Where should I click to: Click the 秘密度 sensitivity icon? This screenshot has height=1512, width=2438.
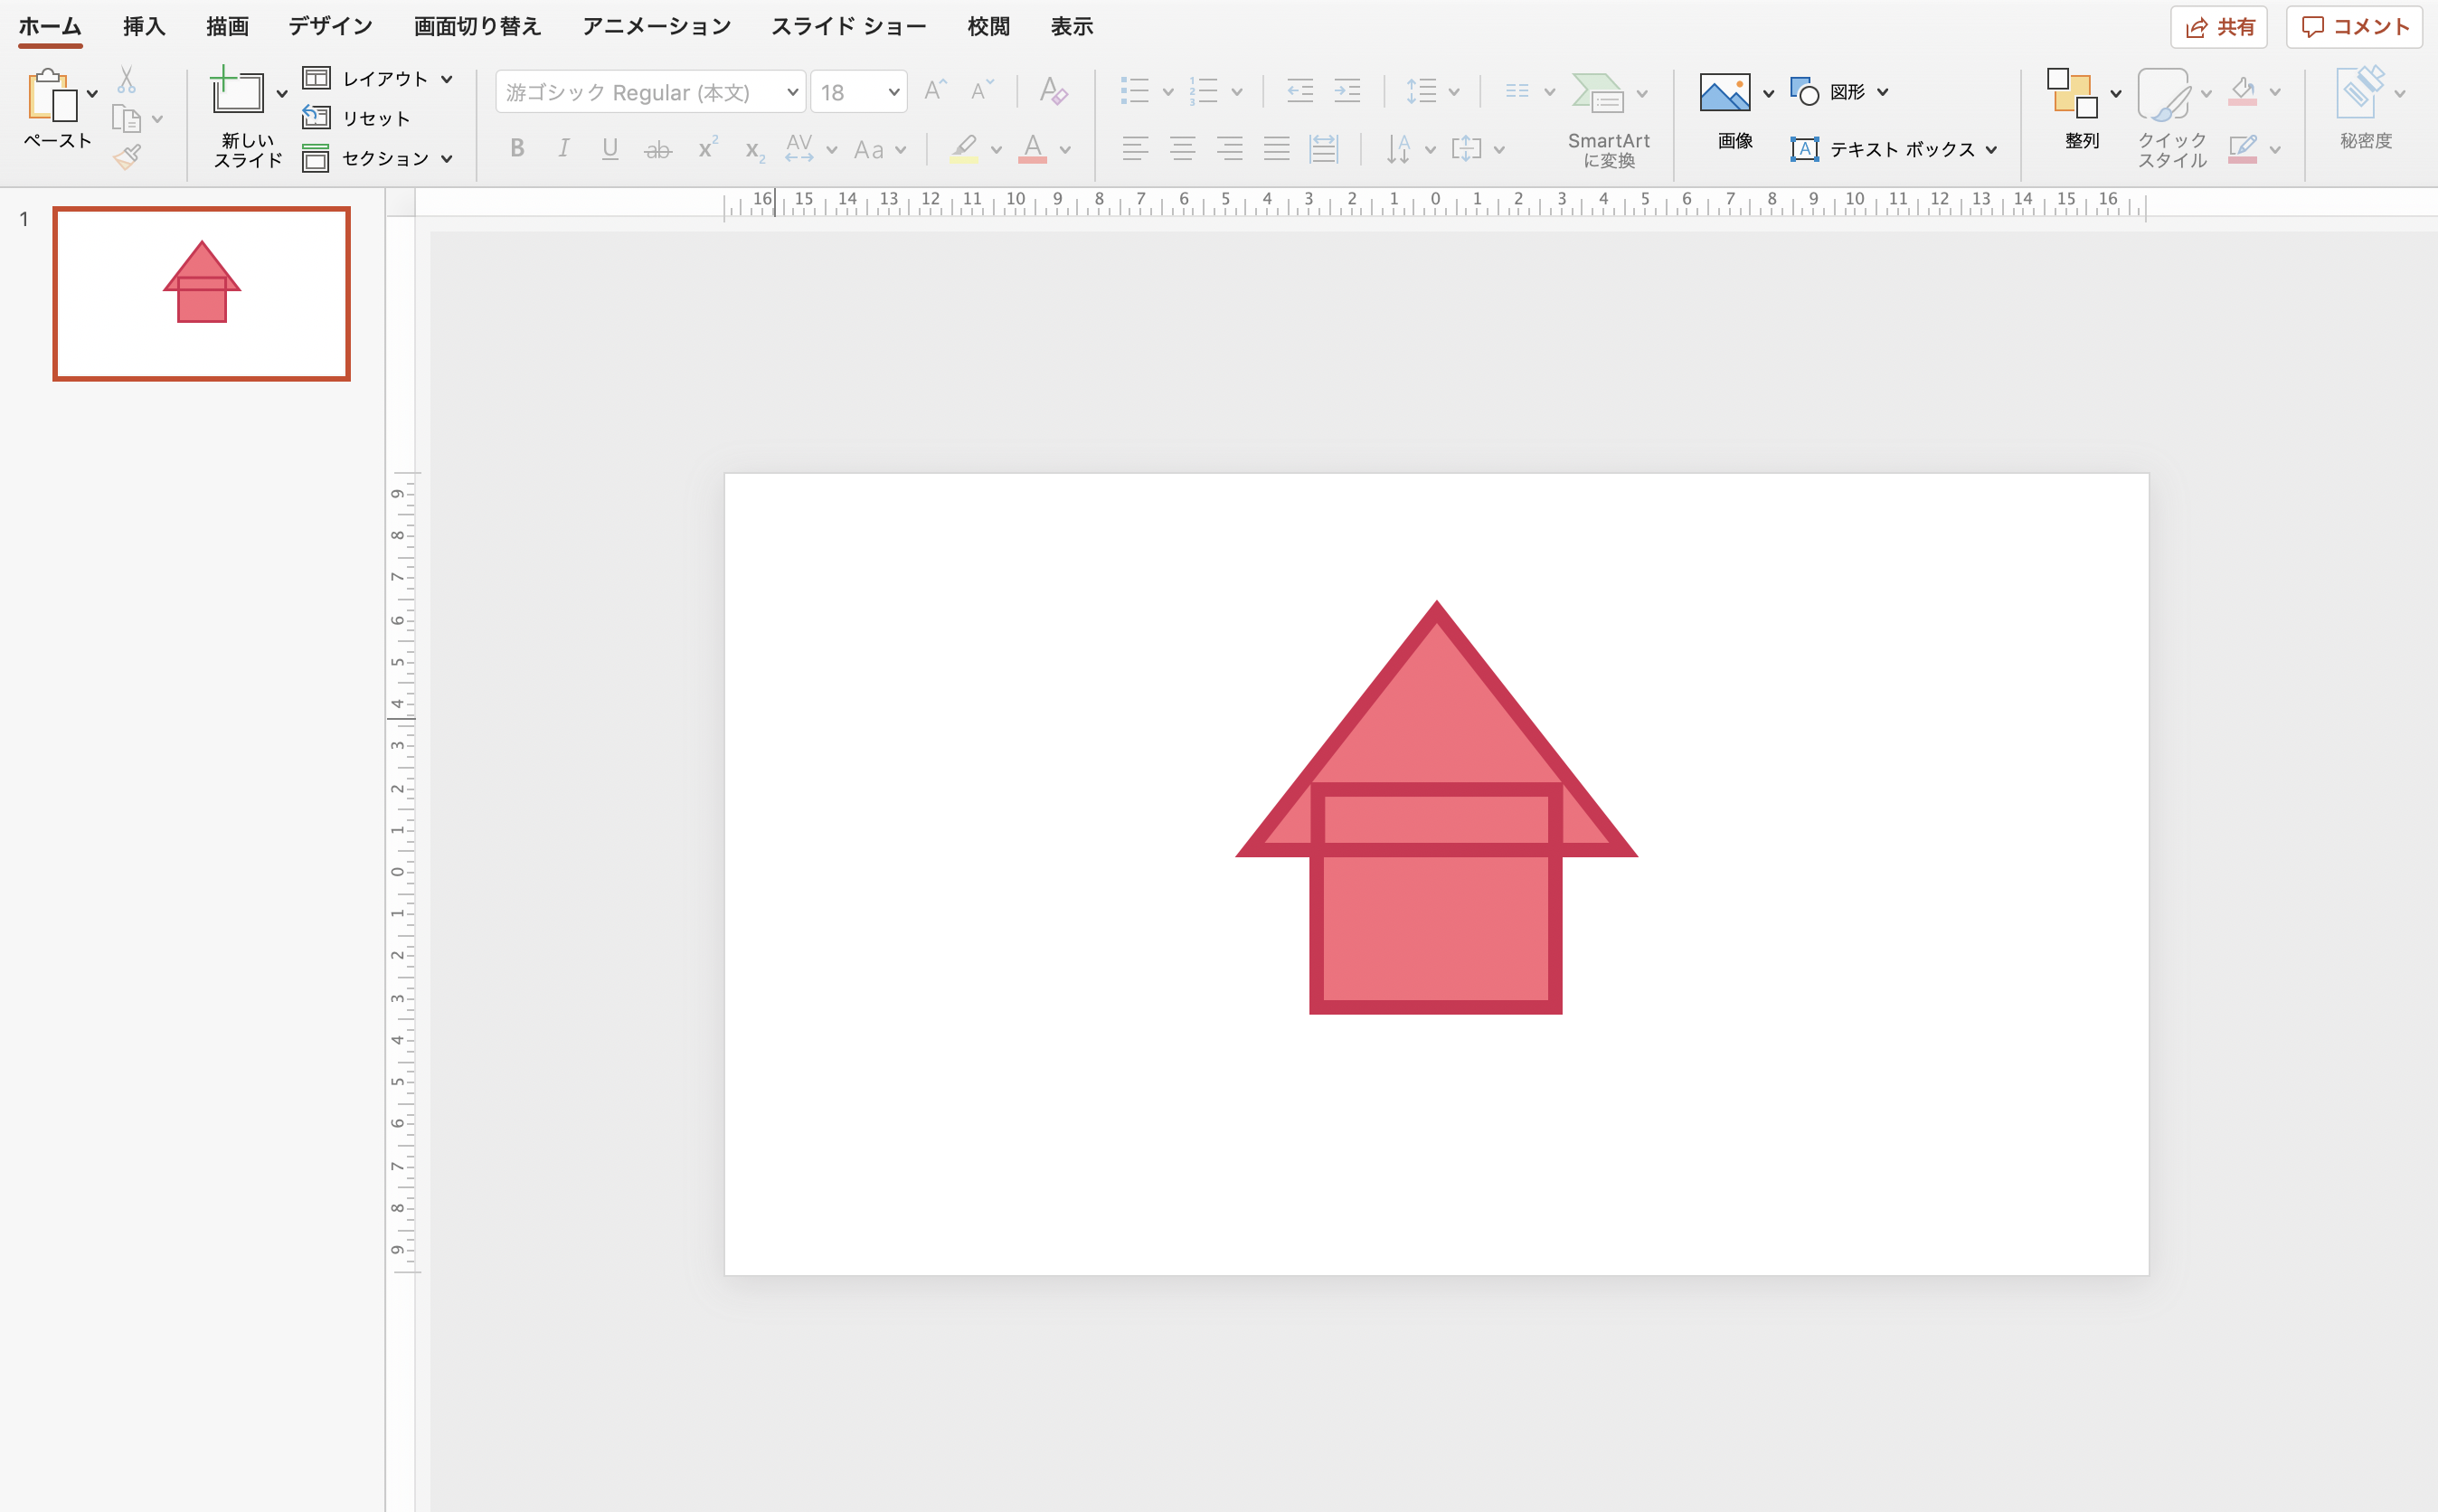[x=2361, y=92]
